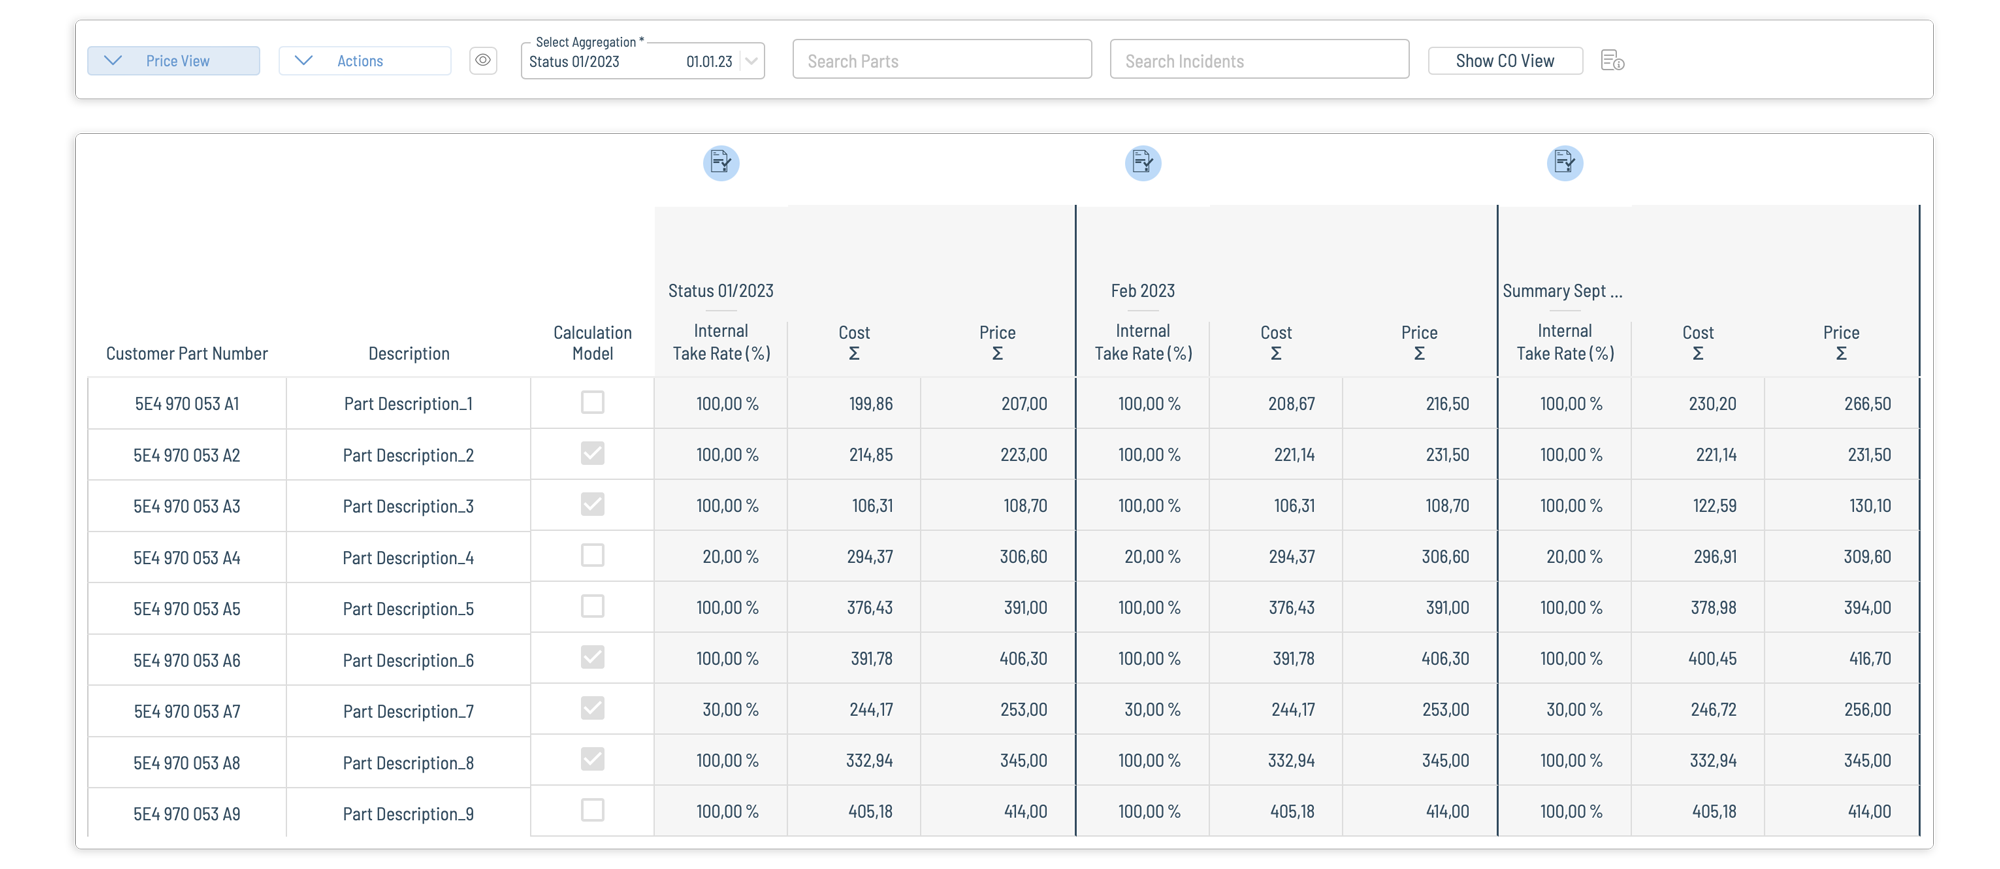Click the Show CO View button
The height and width of the screenshot is (869, 2000).
1505,61
